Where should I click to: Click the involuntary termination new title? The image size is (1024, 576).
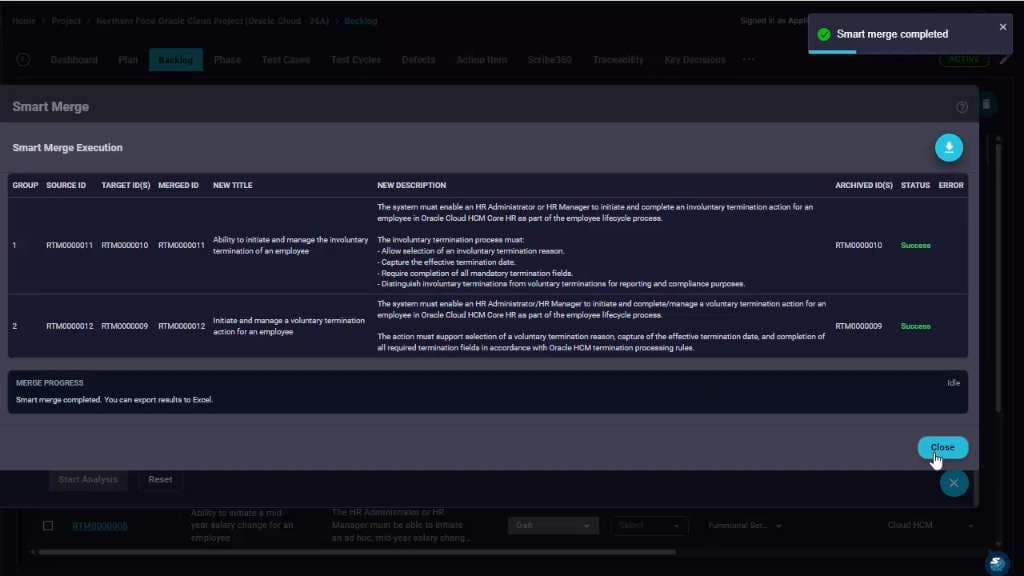coord(291,246)
